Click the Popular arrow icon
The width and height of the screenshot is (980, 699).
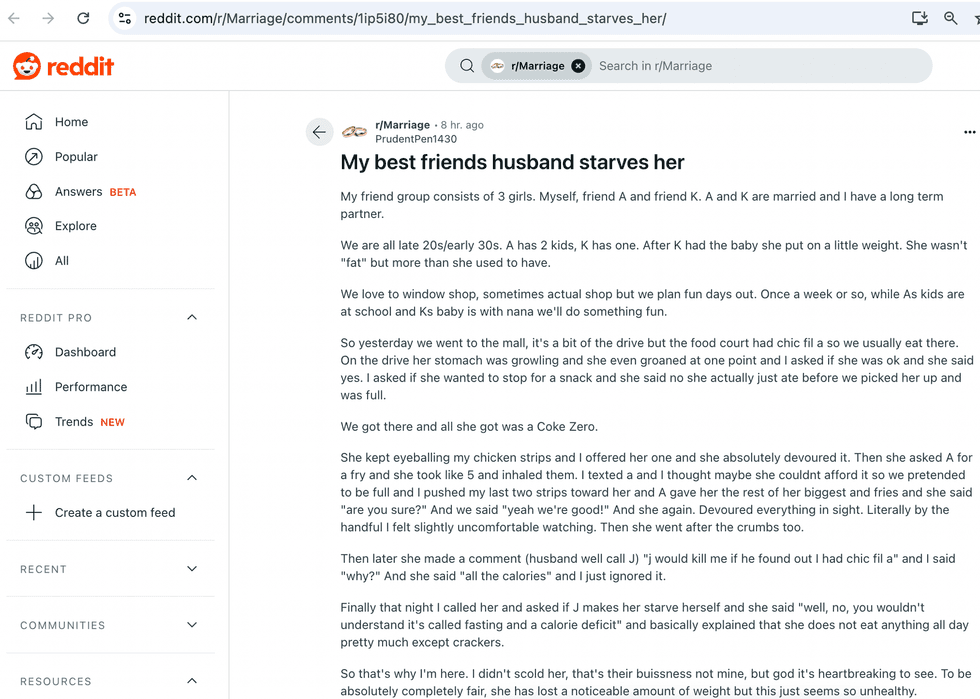(x=34, y=157)
